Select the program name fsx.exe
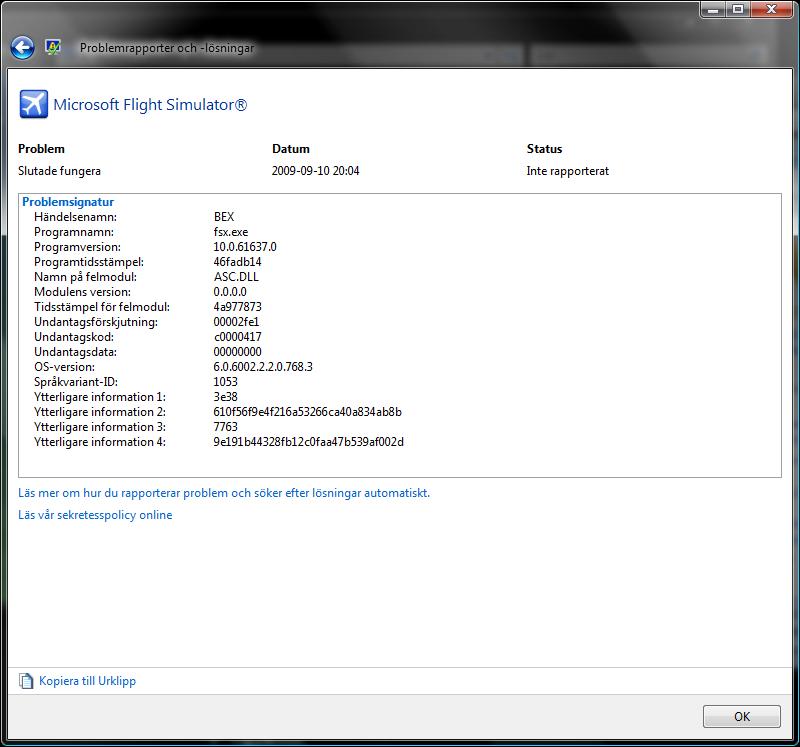Viewport: 800px width, 747px height. pyautogui.click(x=231, y=232)
